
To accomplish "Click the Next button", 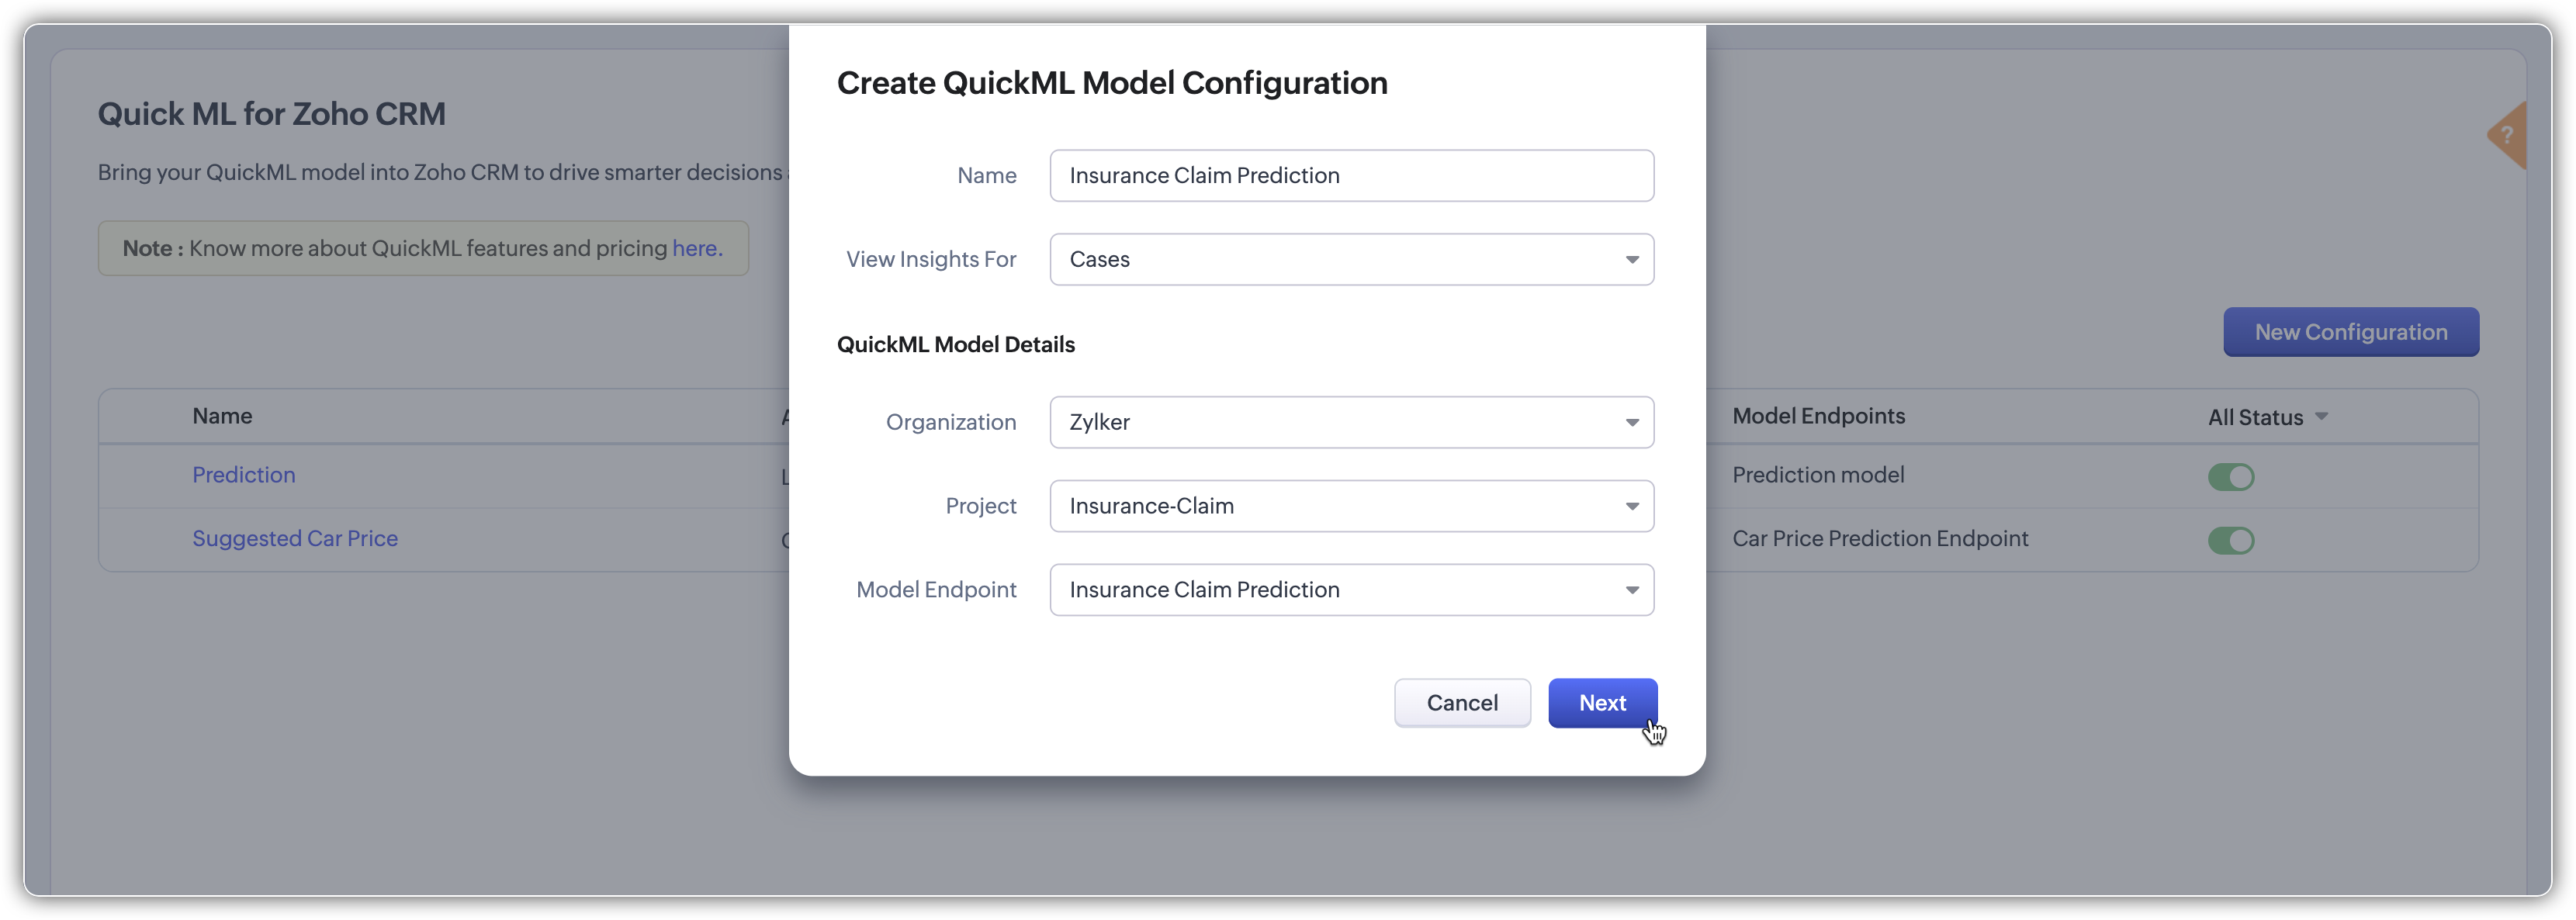I will [x=1601, y=703].
